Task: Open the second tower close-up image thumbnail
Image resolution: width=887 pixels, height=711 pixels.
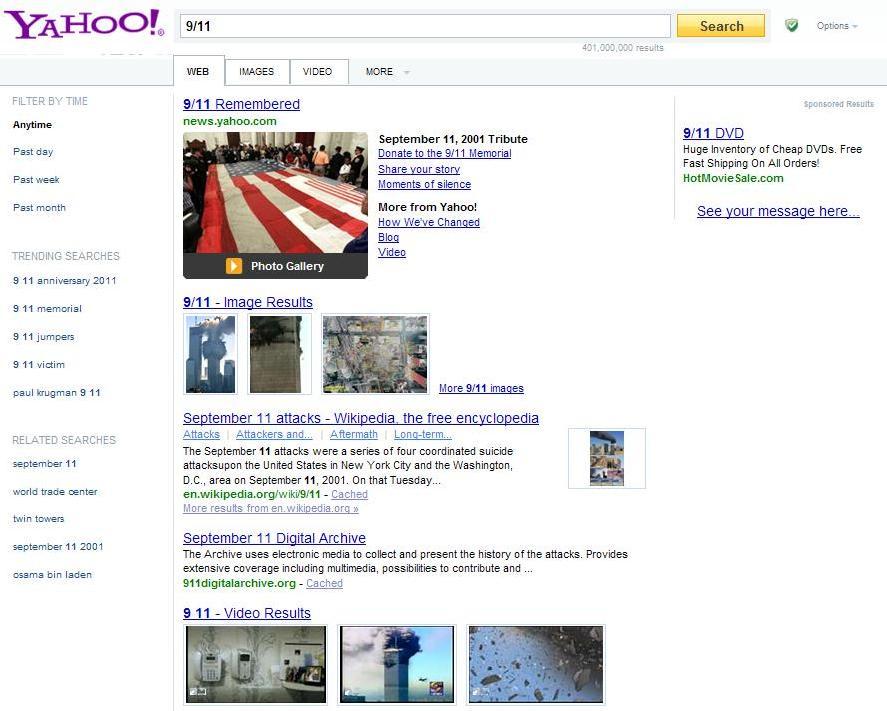Action: (279, 354)
